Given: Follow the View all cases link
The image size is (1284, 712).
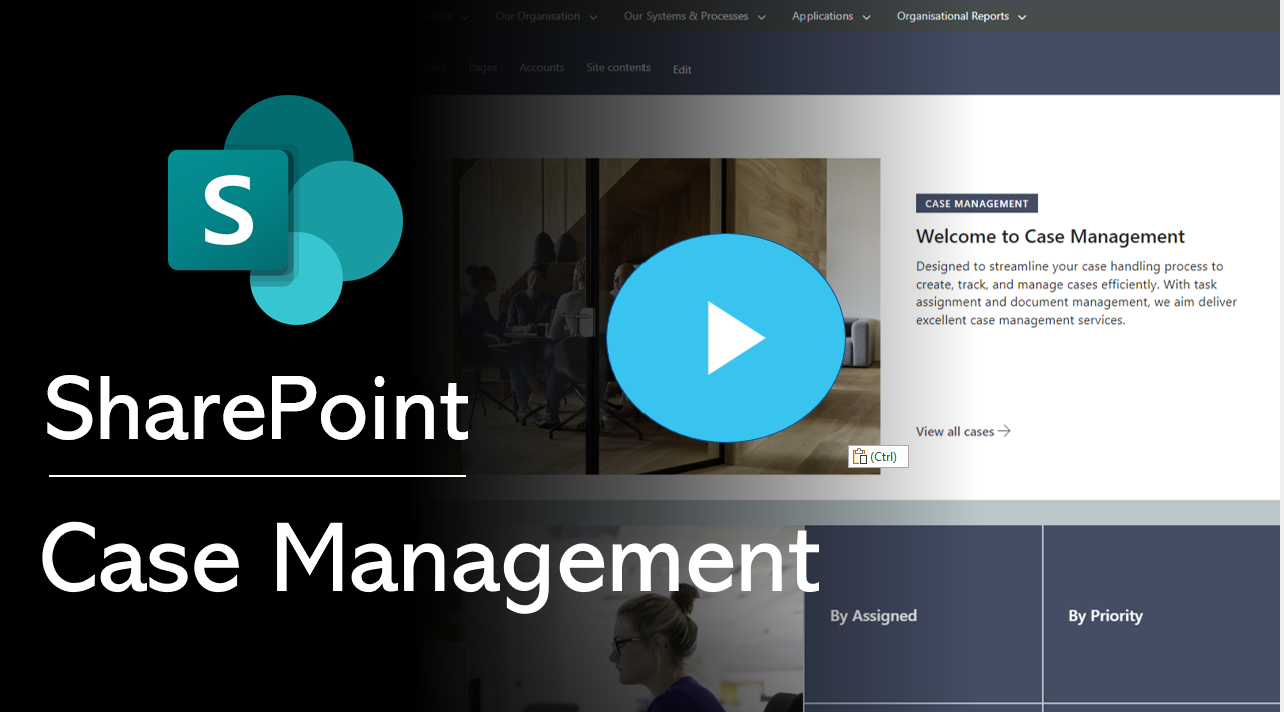Looking at the screenshot, I should (954, 431).
